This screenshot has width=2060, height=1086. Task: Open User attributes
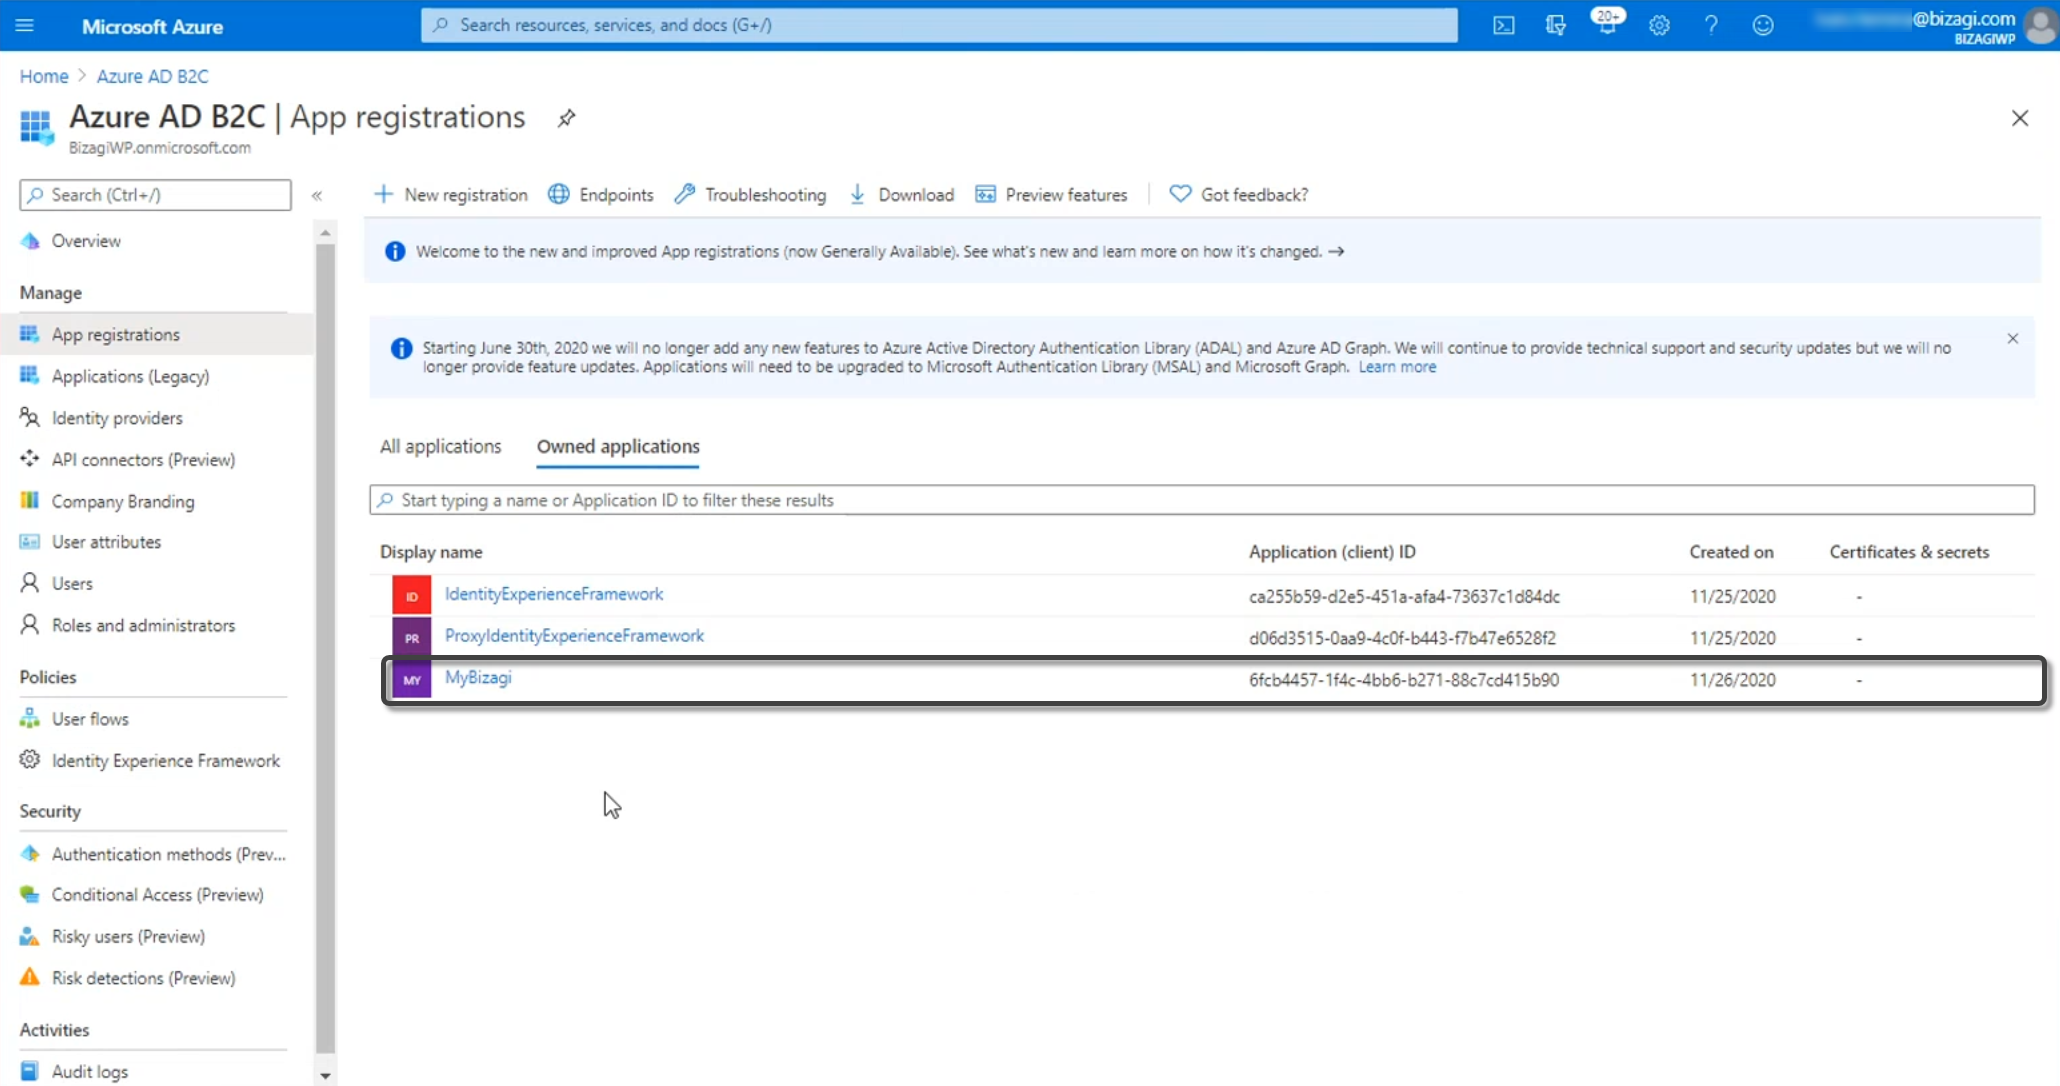[x=106, y=542]
